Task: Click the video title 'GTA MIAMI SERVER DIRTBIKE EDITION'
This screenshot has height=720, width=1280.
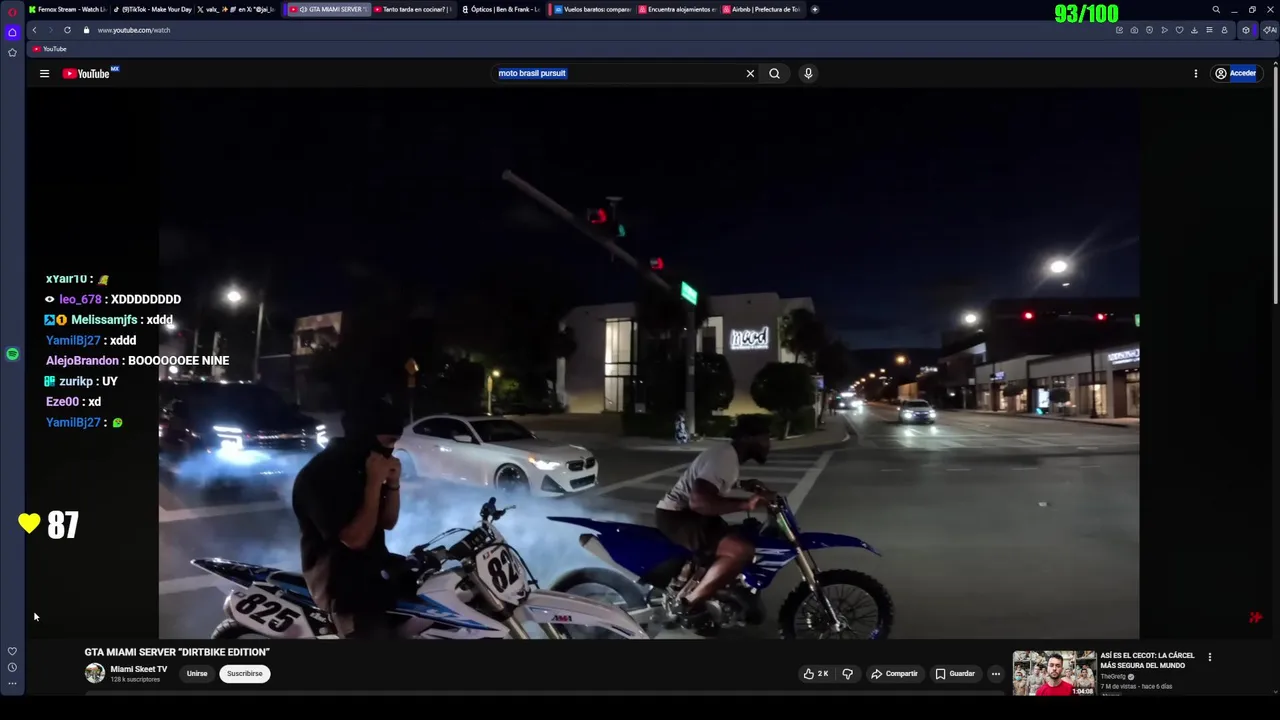Action: pos(177,652)
